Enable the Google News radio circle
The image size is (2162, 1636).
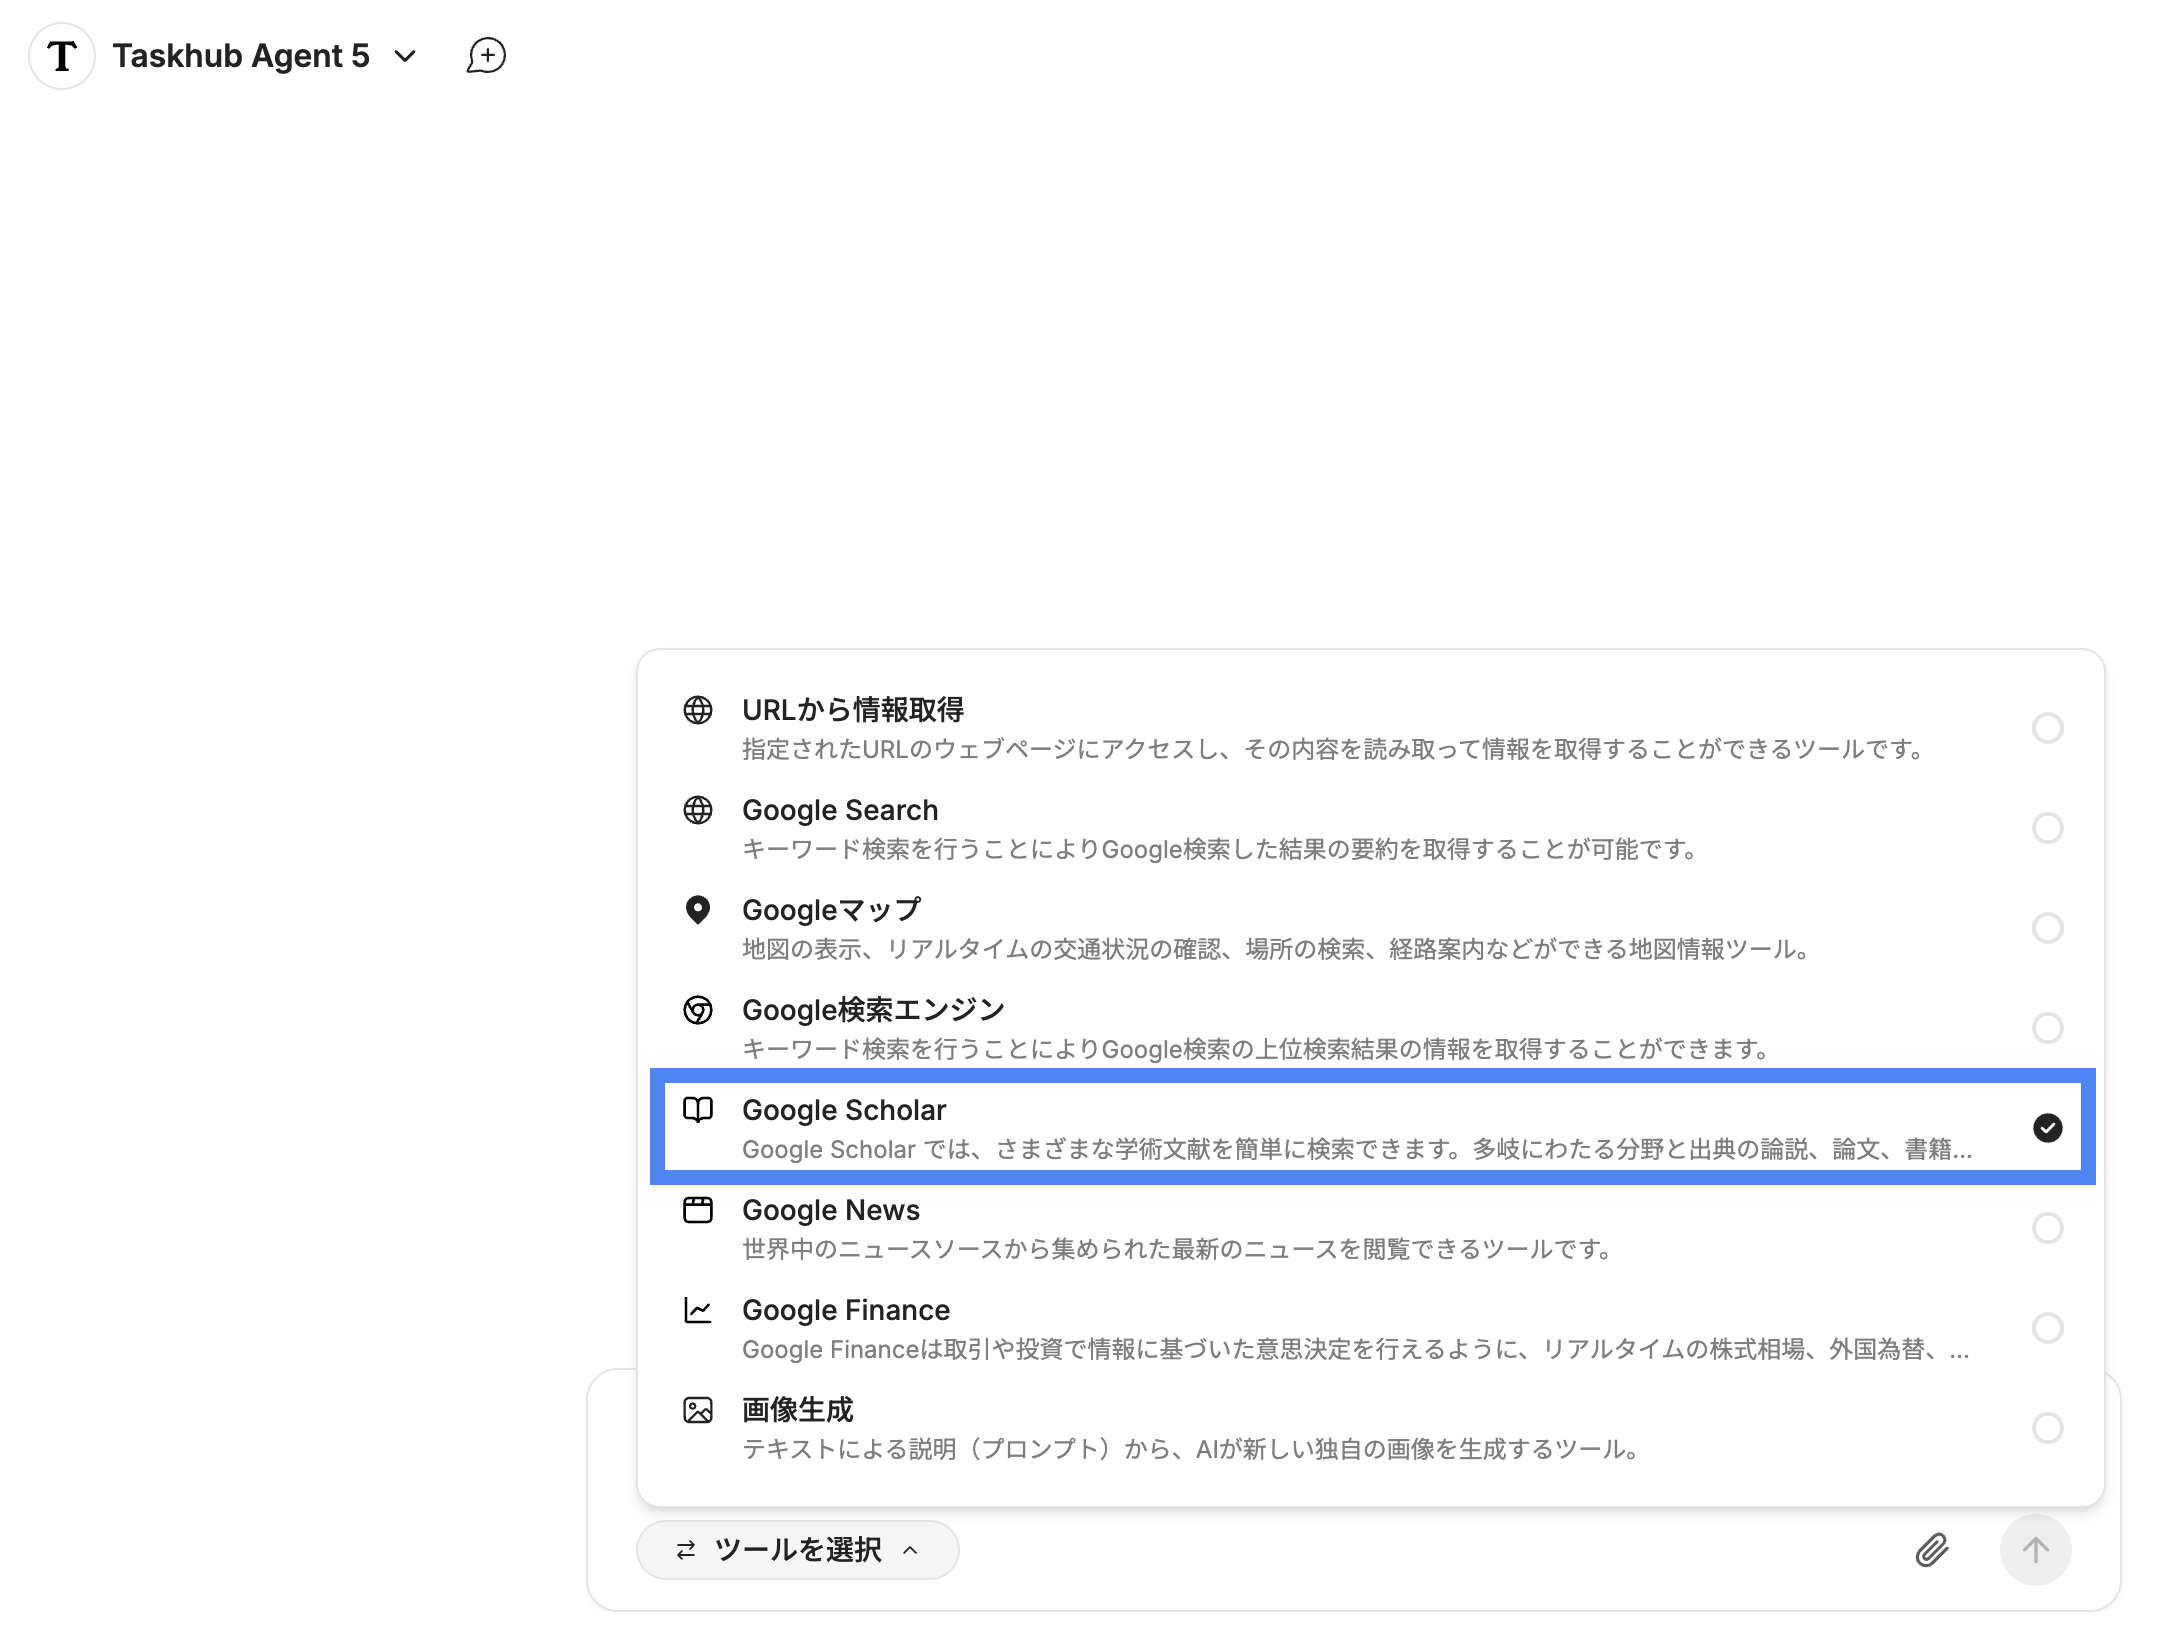(x=2047, y=1228)
